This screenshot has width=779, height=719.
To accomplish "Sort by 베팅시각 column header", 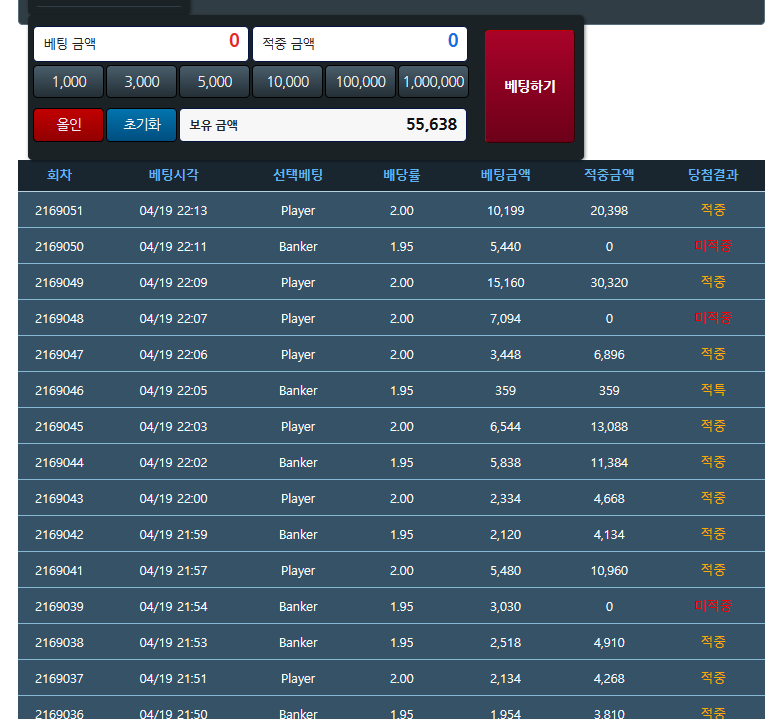I will [x=174, y=175].
